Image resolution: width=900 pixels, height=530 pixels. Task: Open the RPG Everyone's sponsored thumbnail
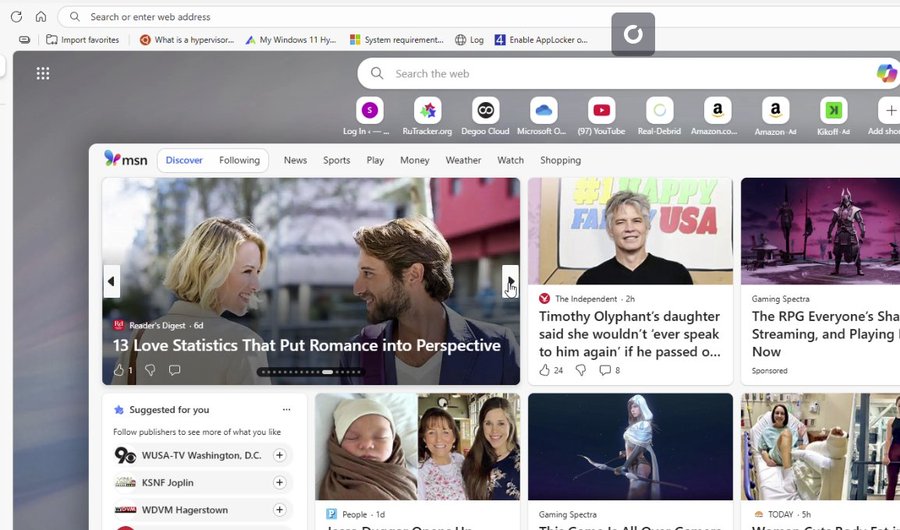click(820, 231)
